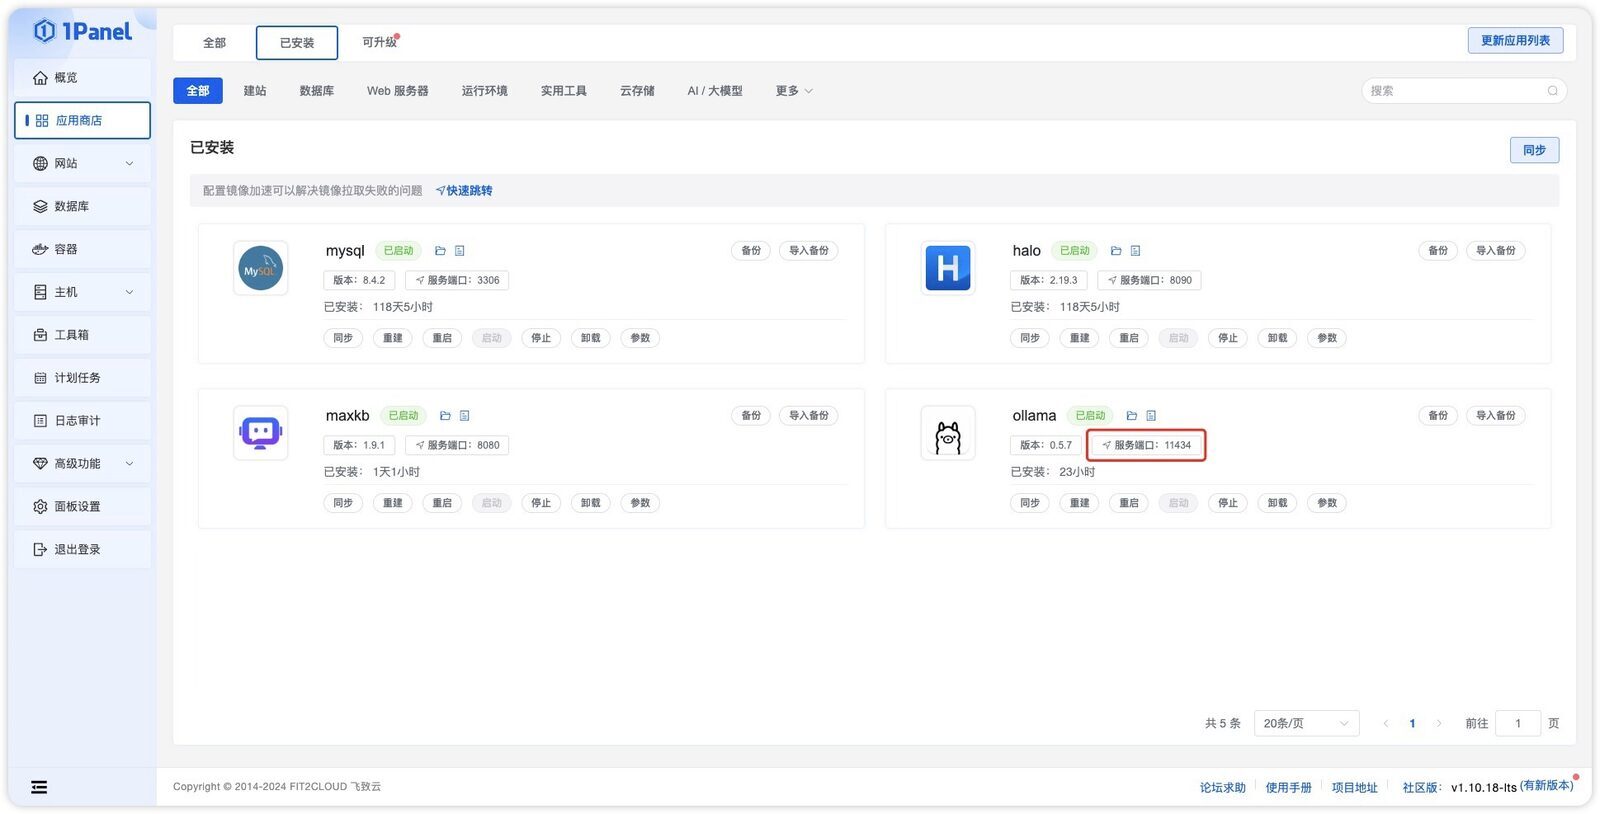Select the 云存储 category filter
1600x814 pixels.
pyautogui.click(x=637, y=91)
